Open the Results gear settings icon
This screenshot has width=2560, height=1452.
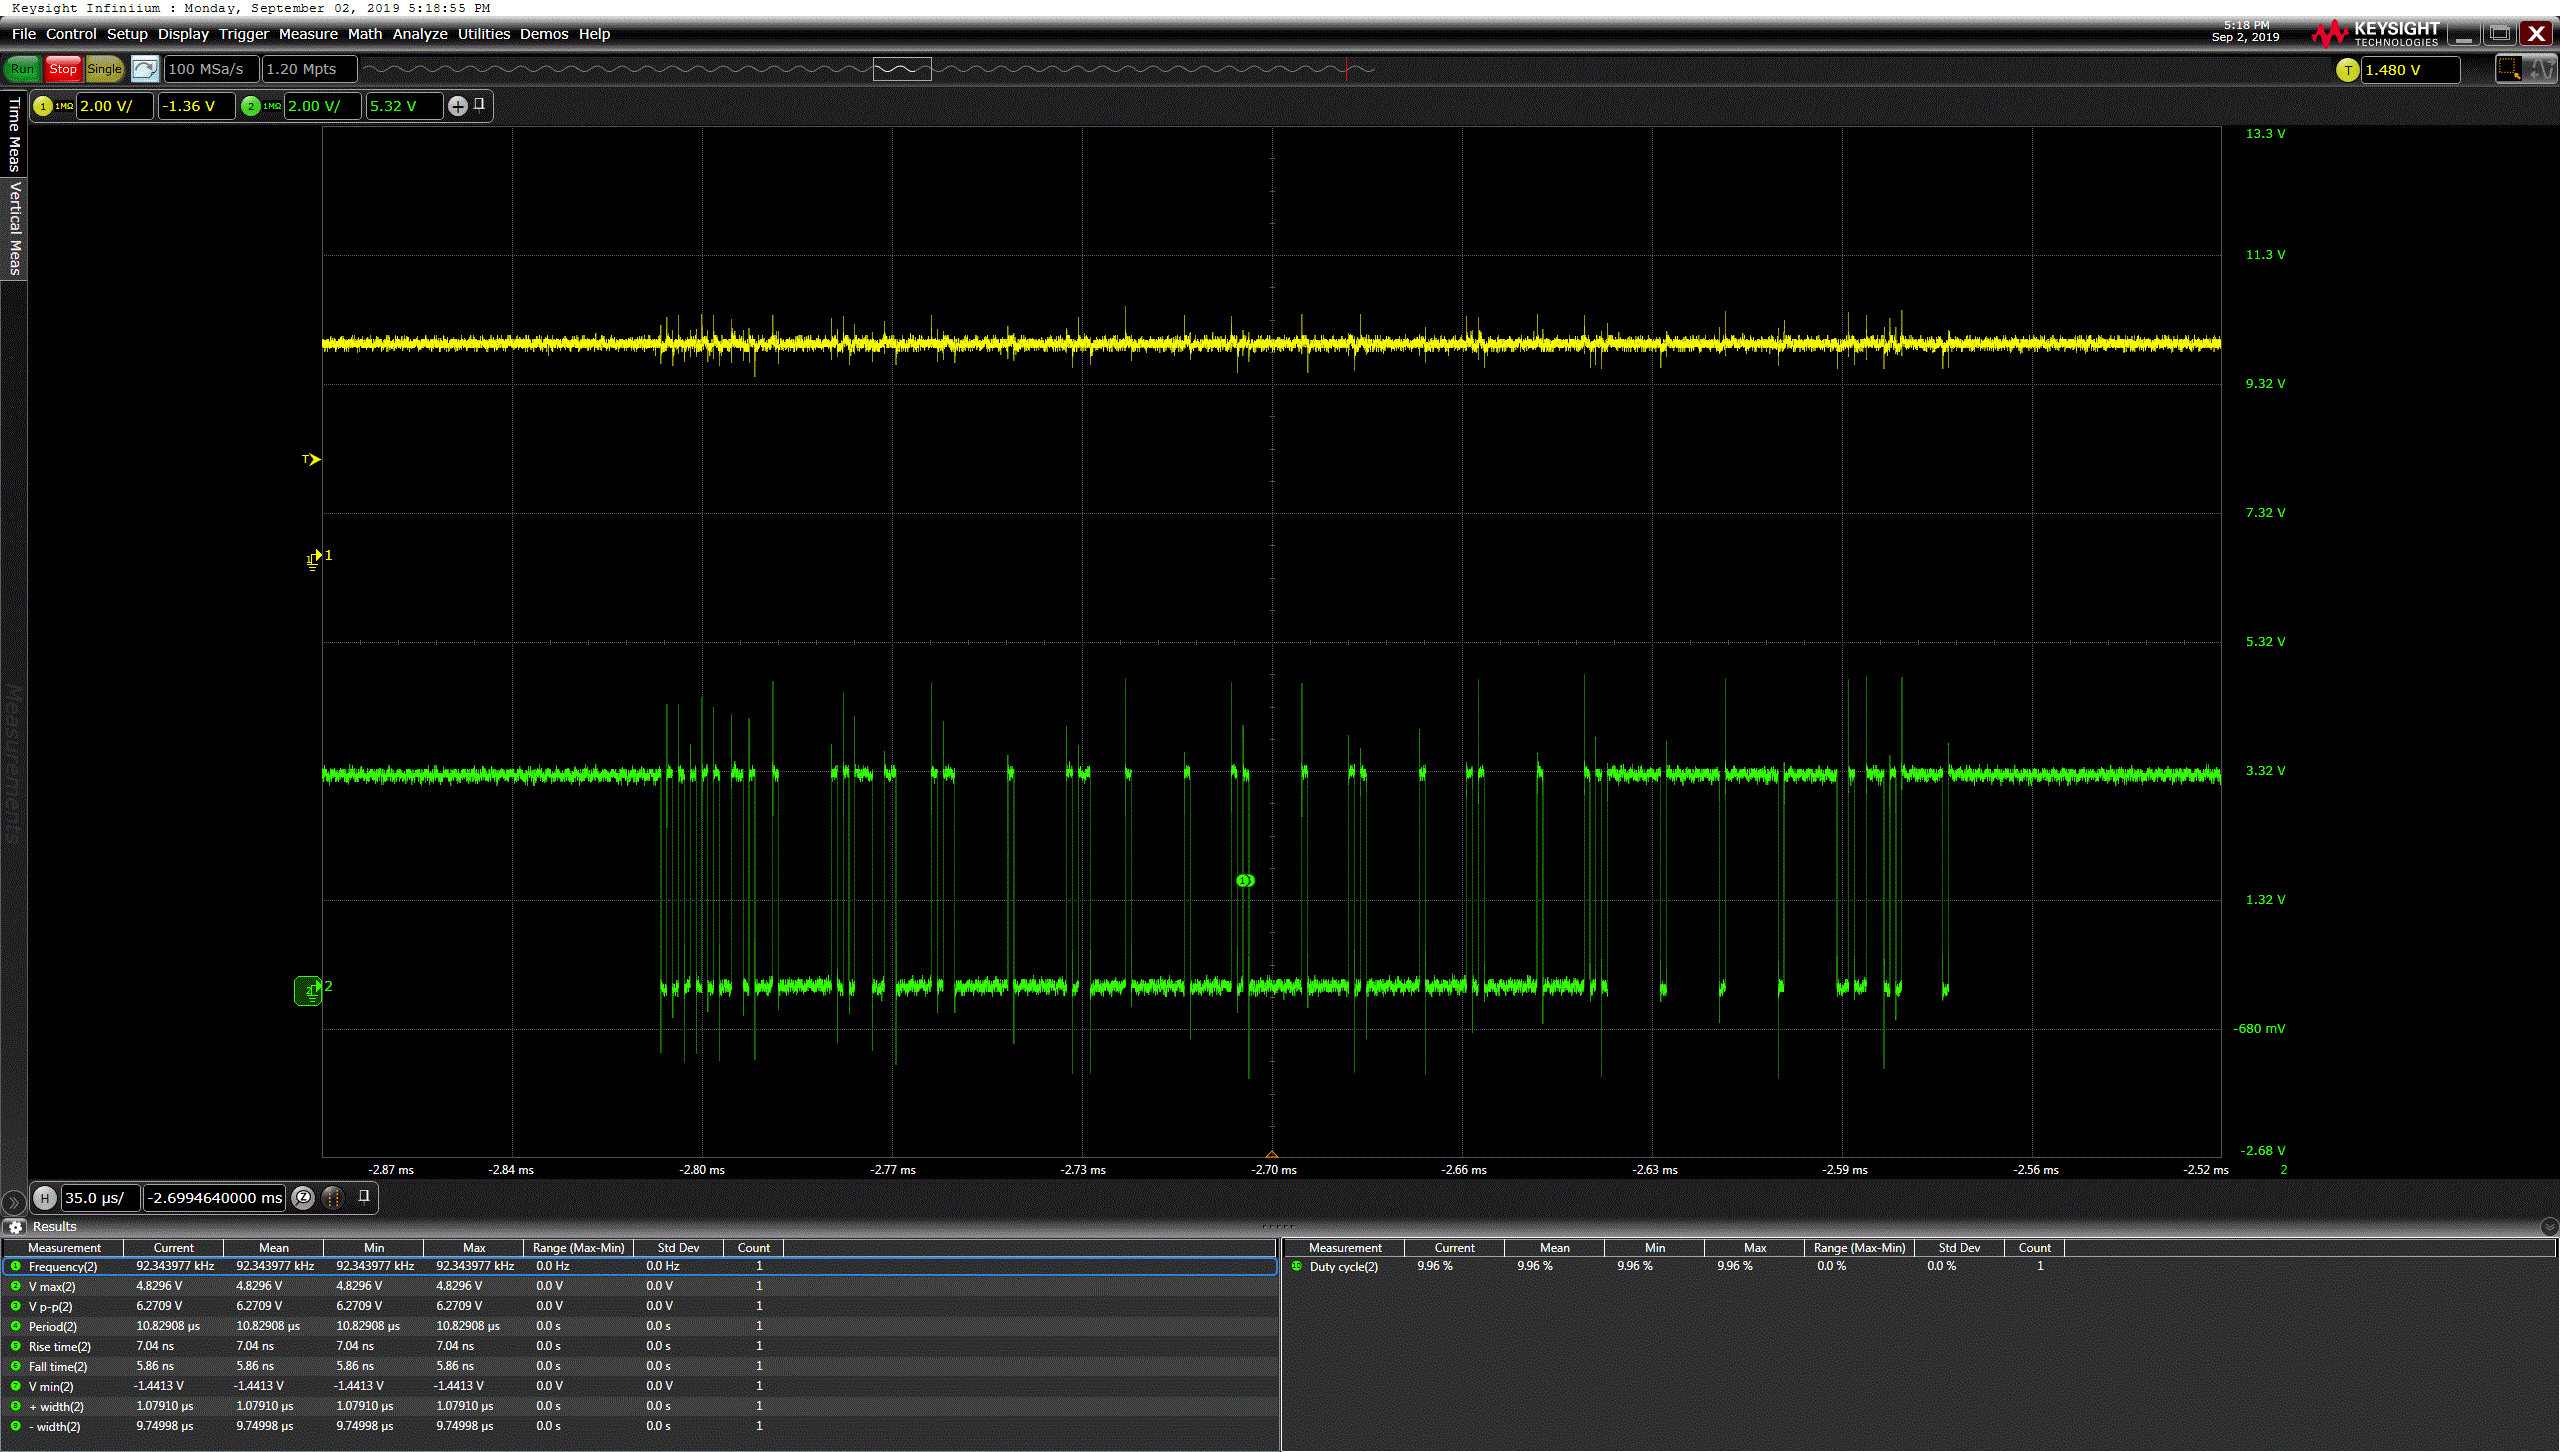click(x=15, y=1227)
